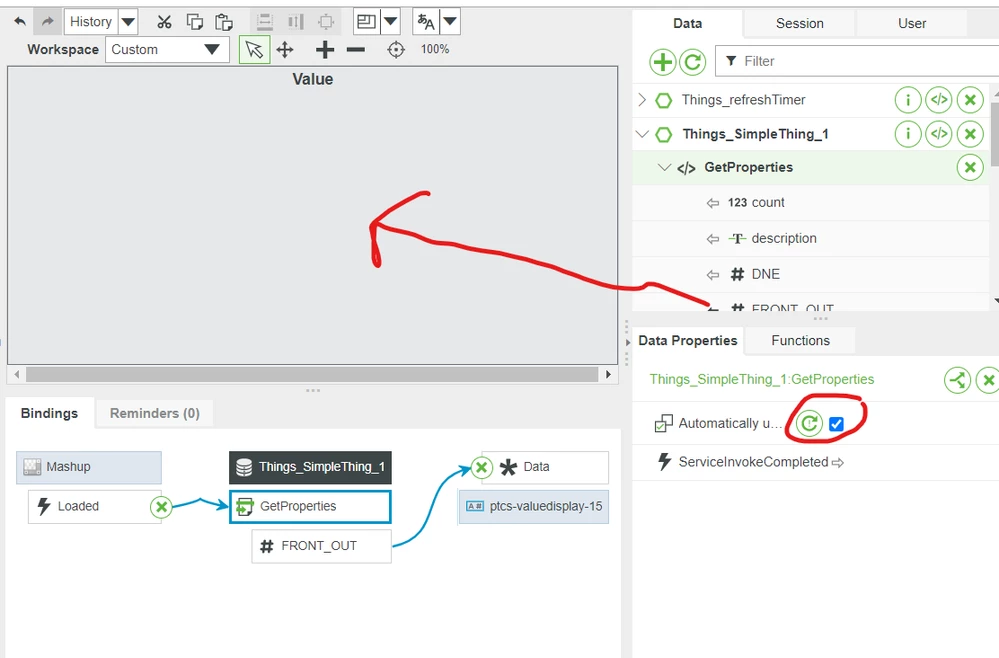Select the count property row

810,203
